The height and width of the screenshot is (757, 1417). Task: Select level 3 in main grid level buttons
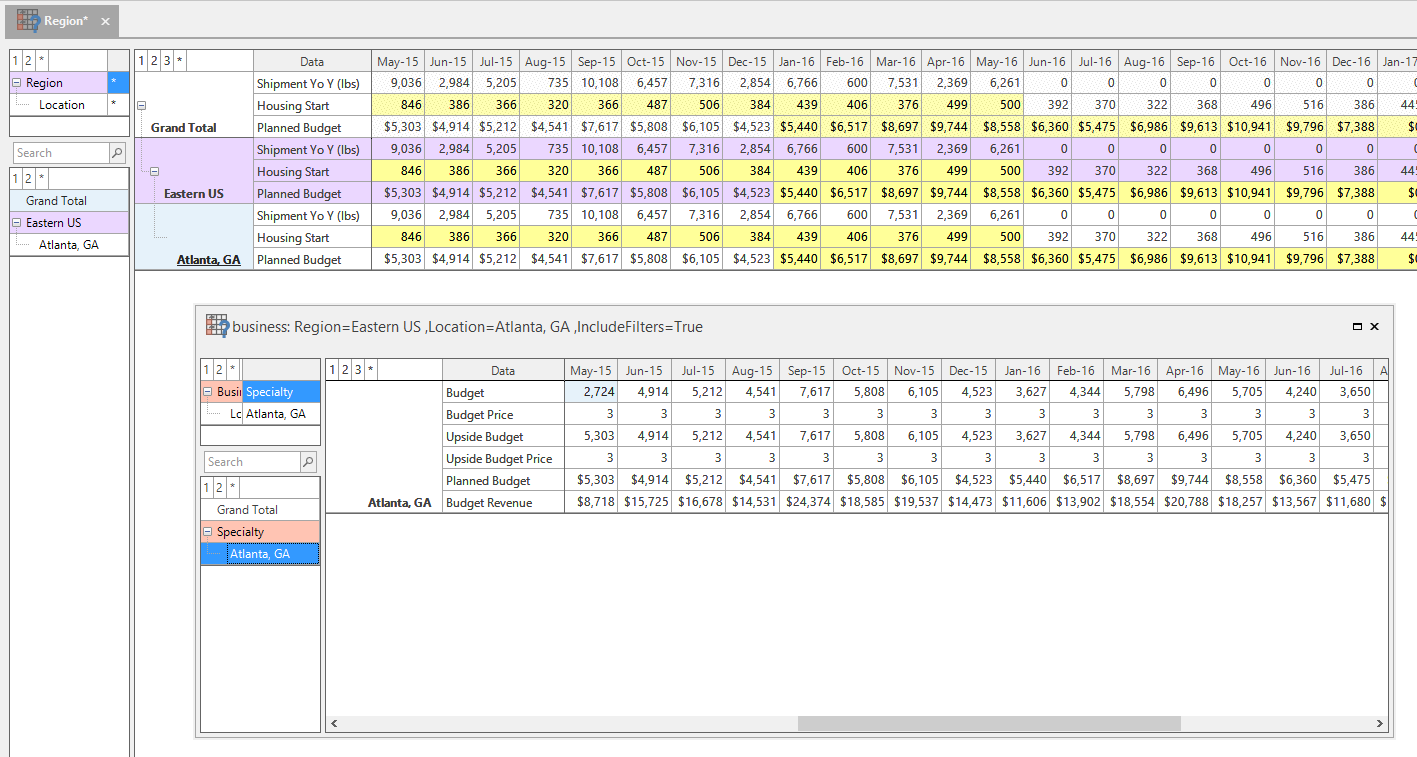coord(167,61)
